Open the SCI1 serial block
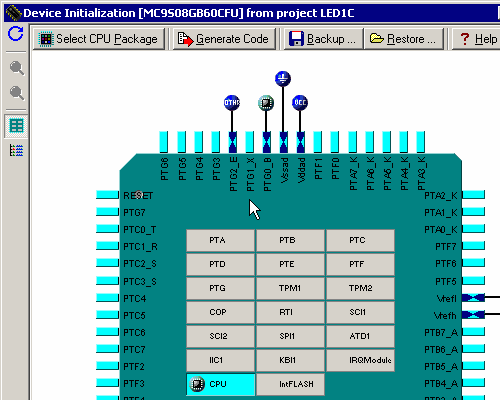The image size is (500, 400). coord(360,312)
